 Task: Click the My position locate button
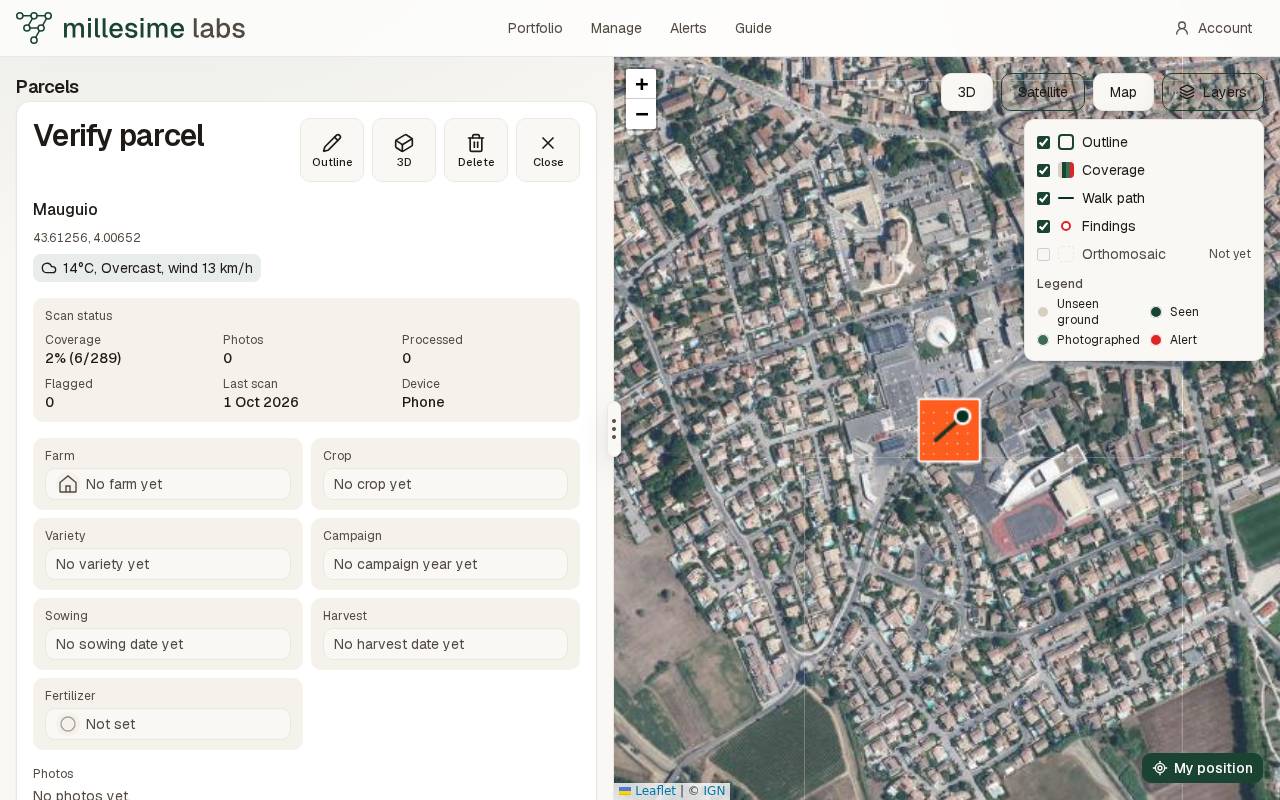tap(1202, 768)
